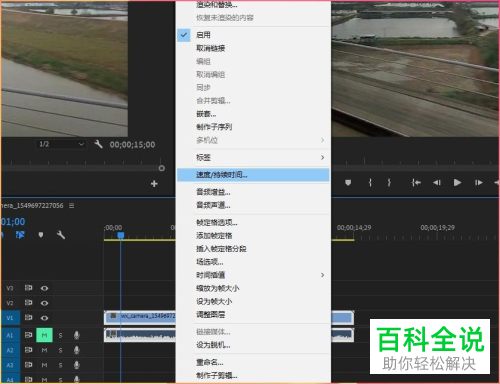Mute track A2
The height and width of the screenshot is (384, 500).
(44, 350)
